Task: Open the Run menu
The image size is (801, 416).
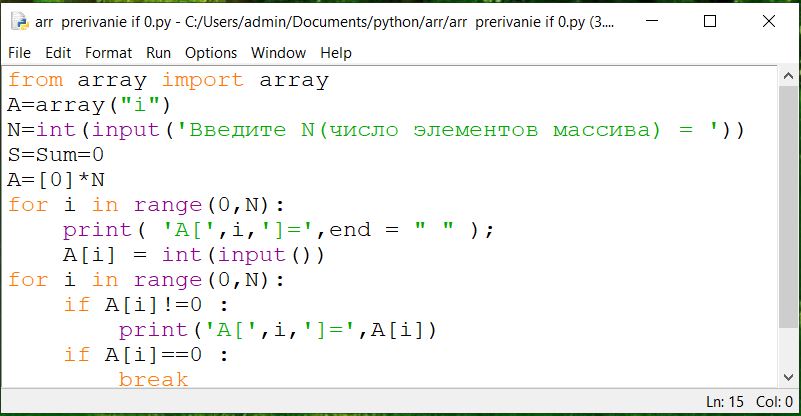Action: point(158,53)
